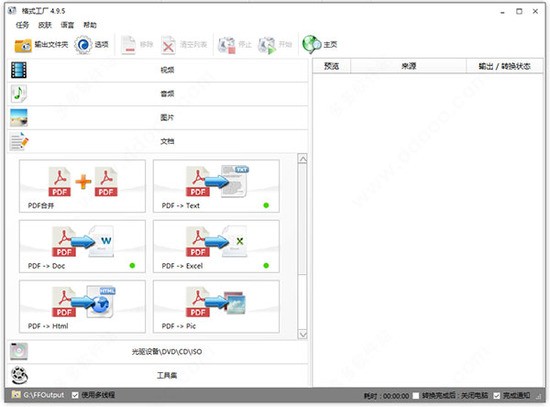Choose the PDF -> Text converter

[x=216, y=186]
